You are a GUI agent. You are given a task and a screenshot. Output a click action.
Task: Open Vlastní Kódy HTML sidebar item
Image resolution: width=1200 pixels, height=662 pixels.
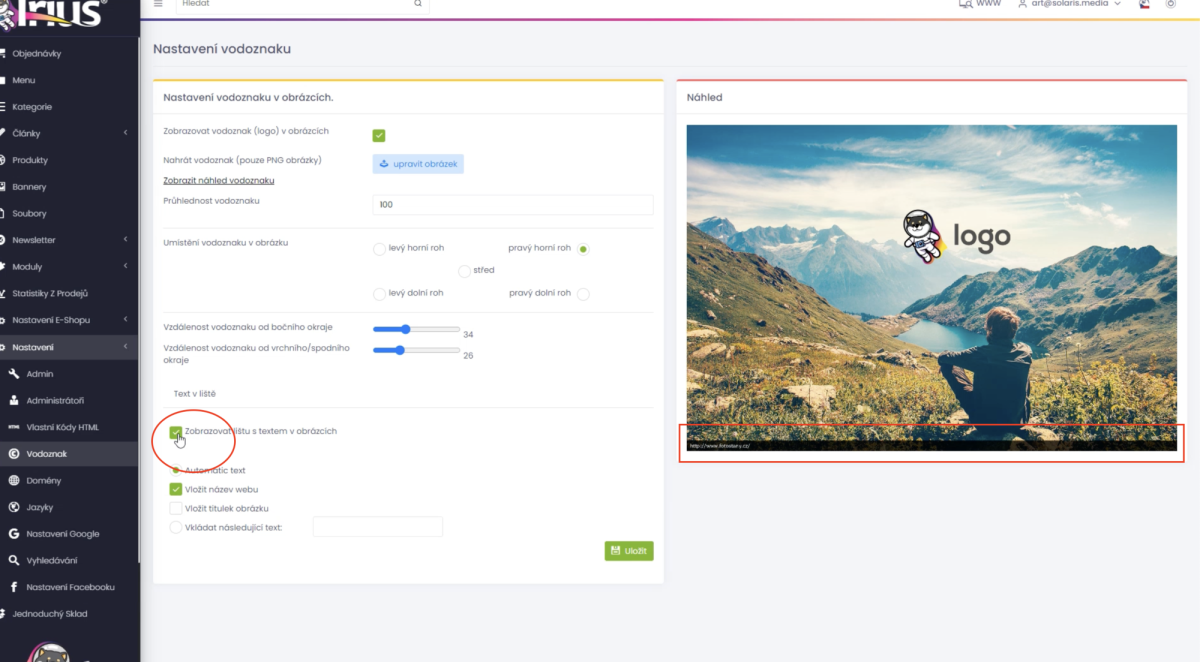pyautogui.click(x=70, y=427)
